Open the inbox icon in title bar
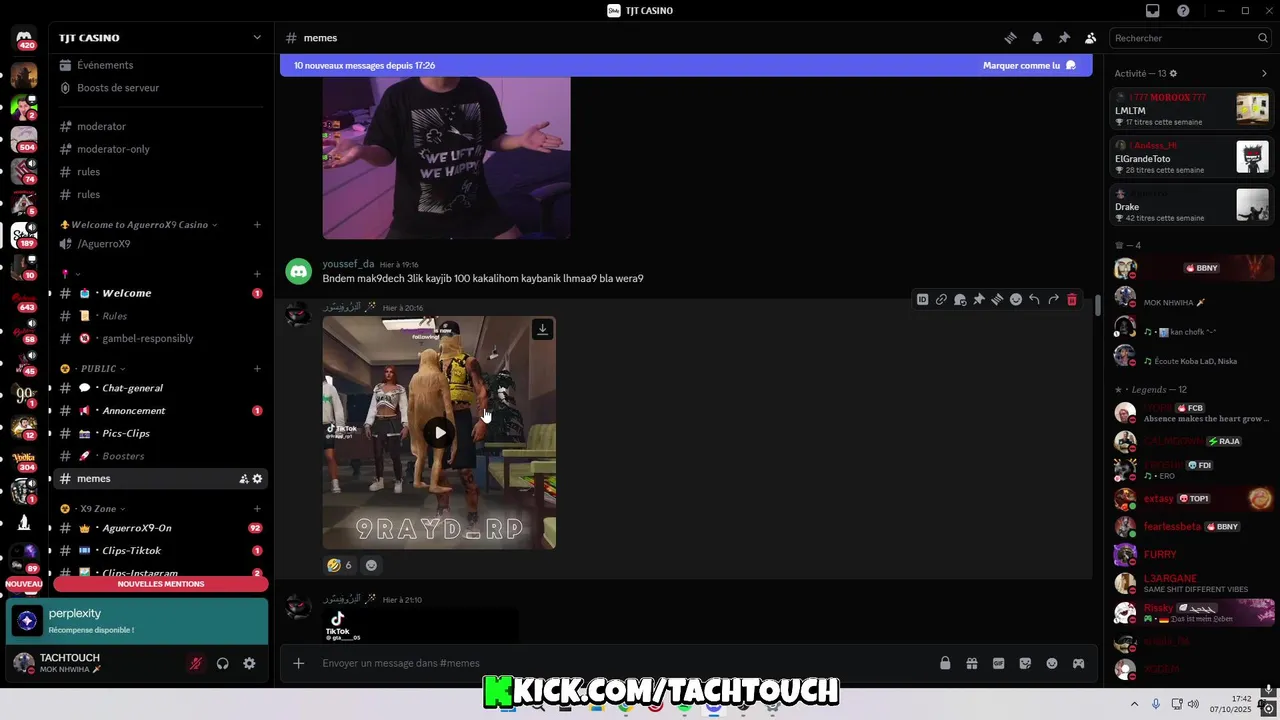Viewport: 1280px width, 720px height. tap(1153, 11)
